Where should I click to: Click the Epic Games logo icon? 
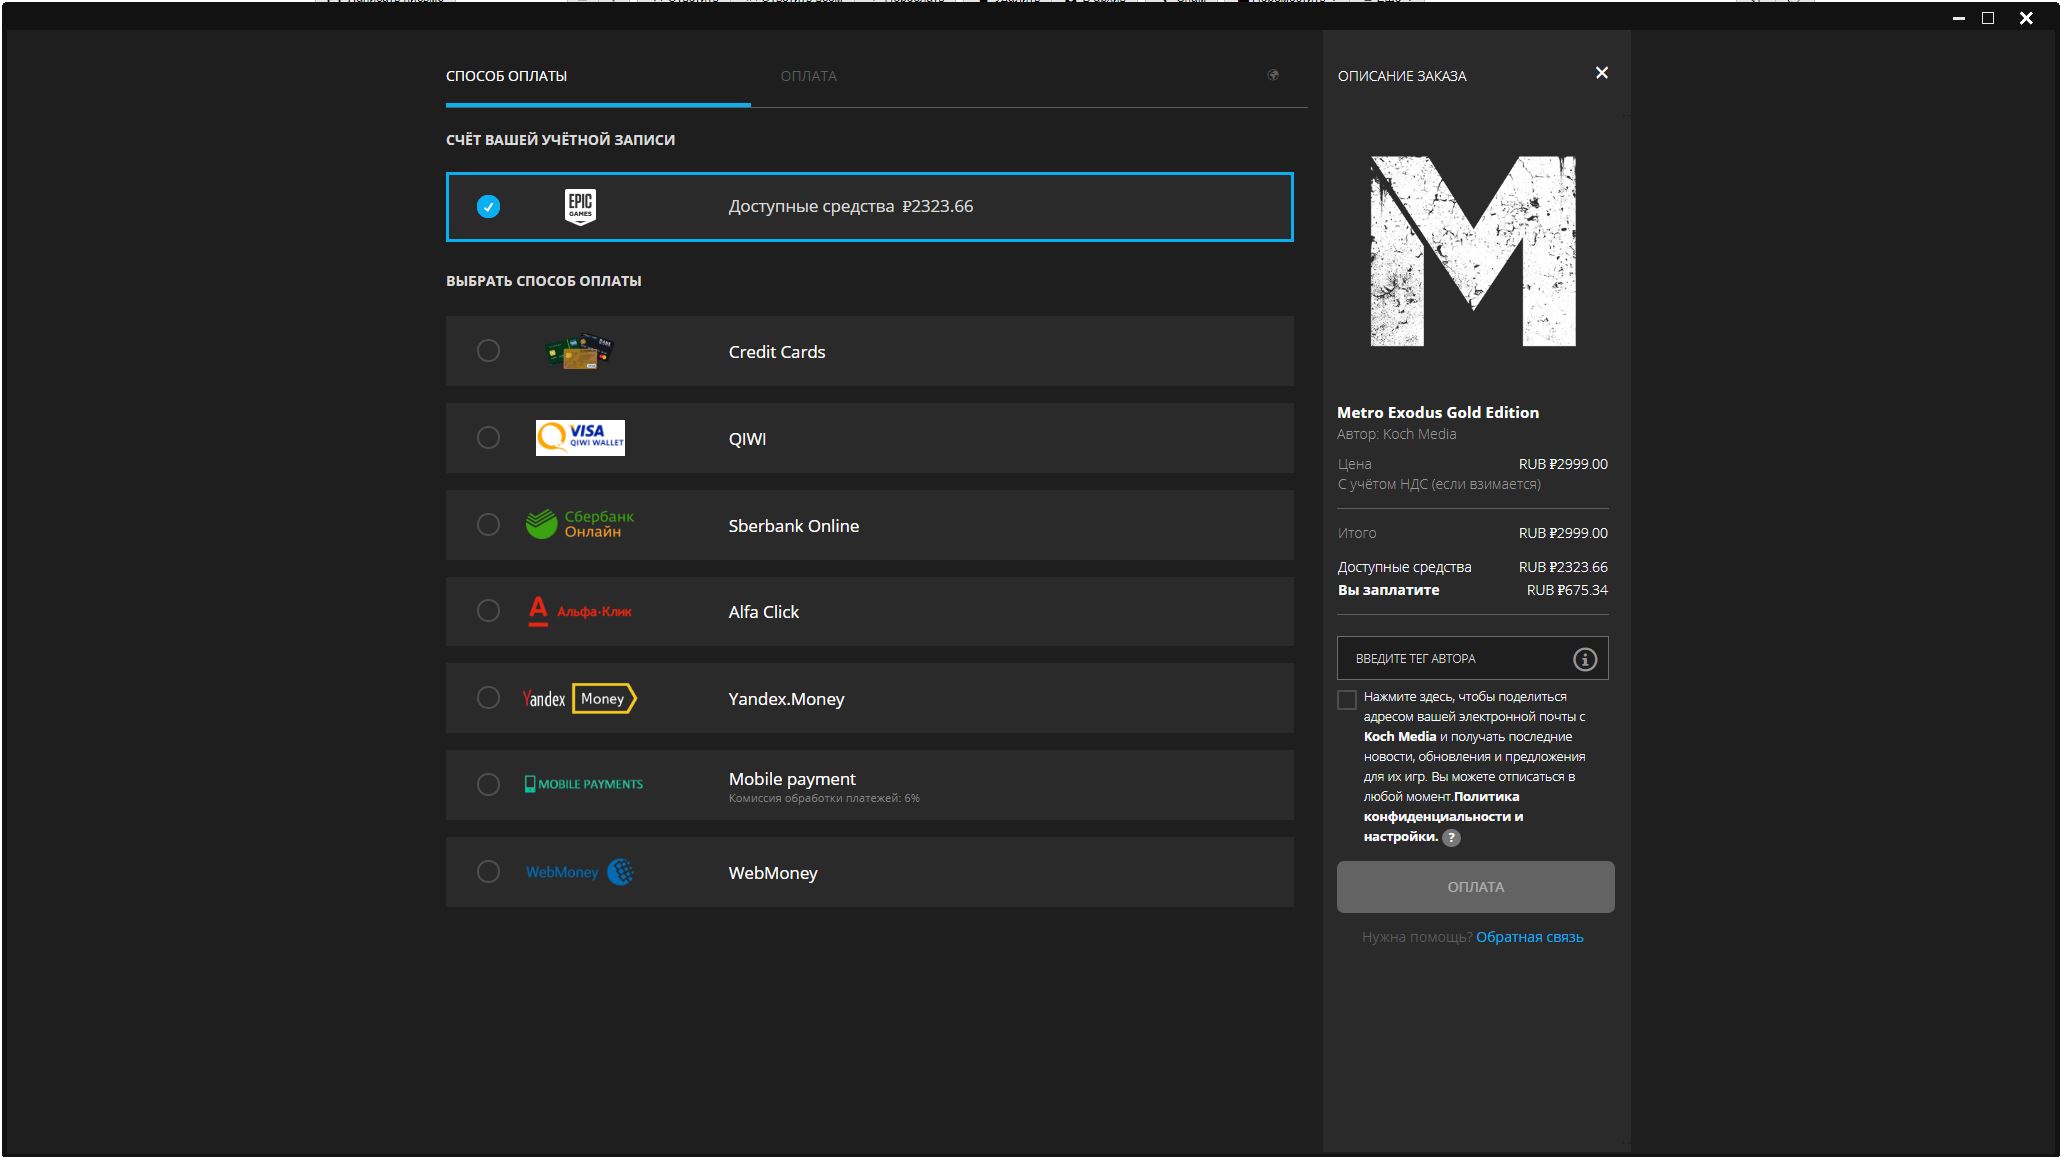click(580, 207)
